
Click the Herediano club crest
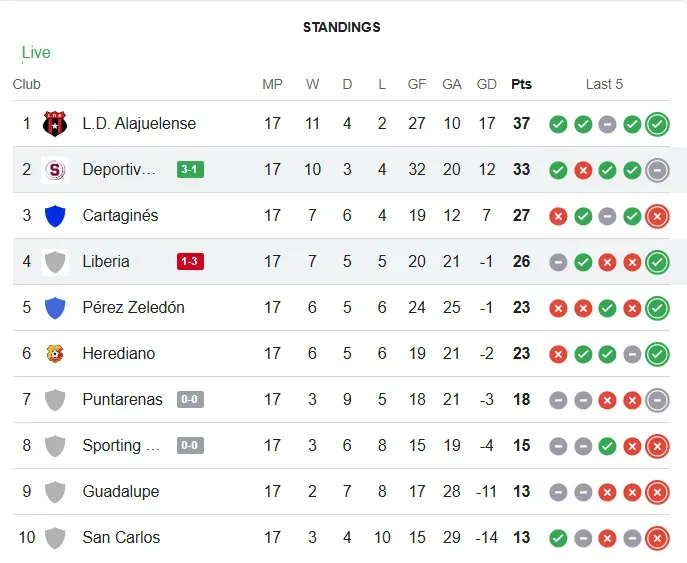[55, 354]
